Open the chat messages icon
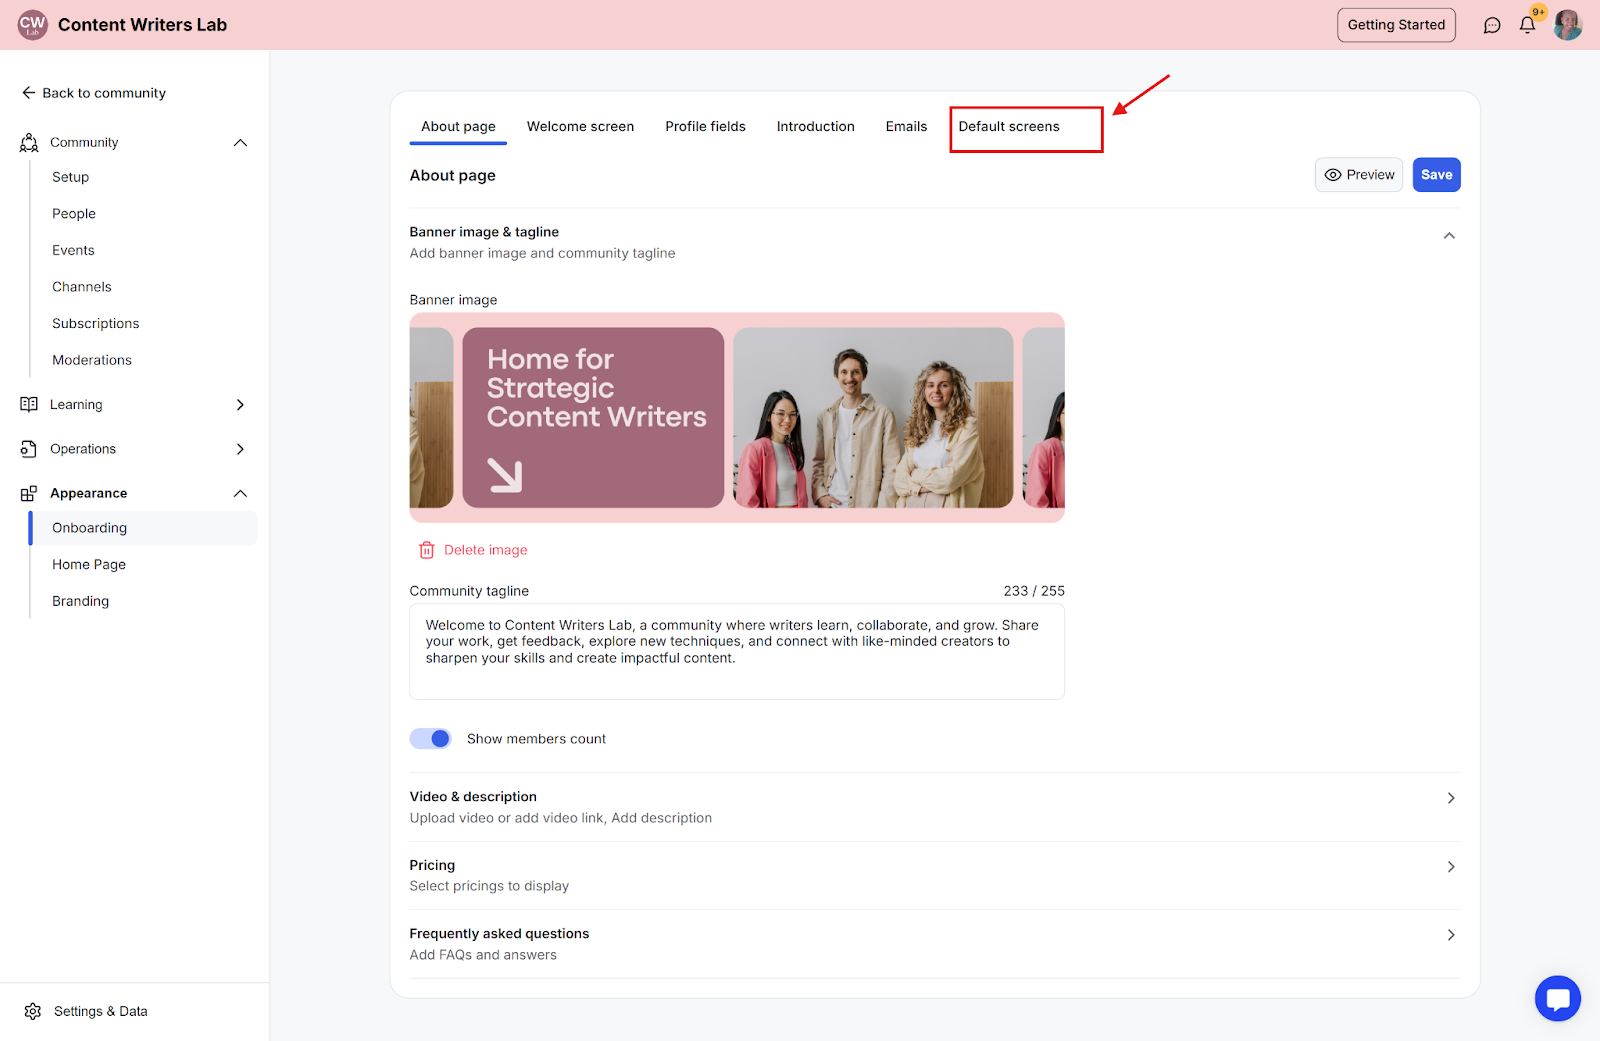This screenshot has width=1600, height=1041. [x=1492, y=25]
